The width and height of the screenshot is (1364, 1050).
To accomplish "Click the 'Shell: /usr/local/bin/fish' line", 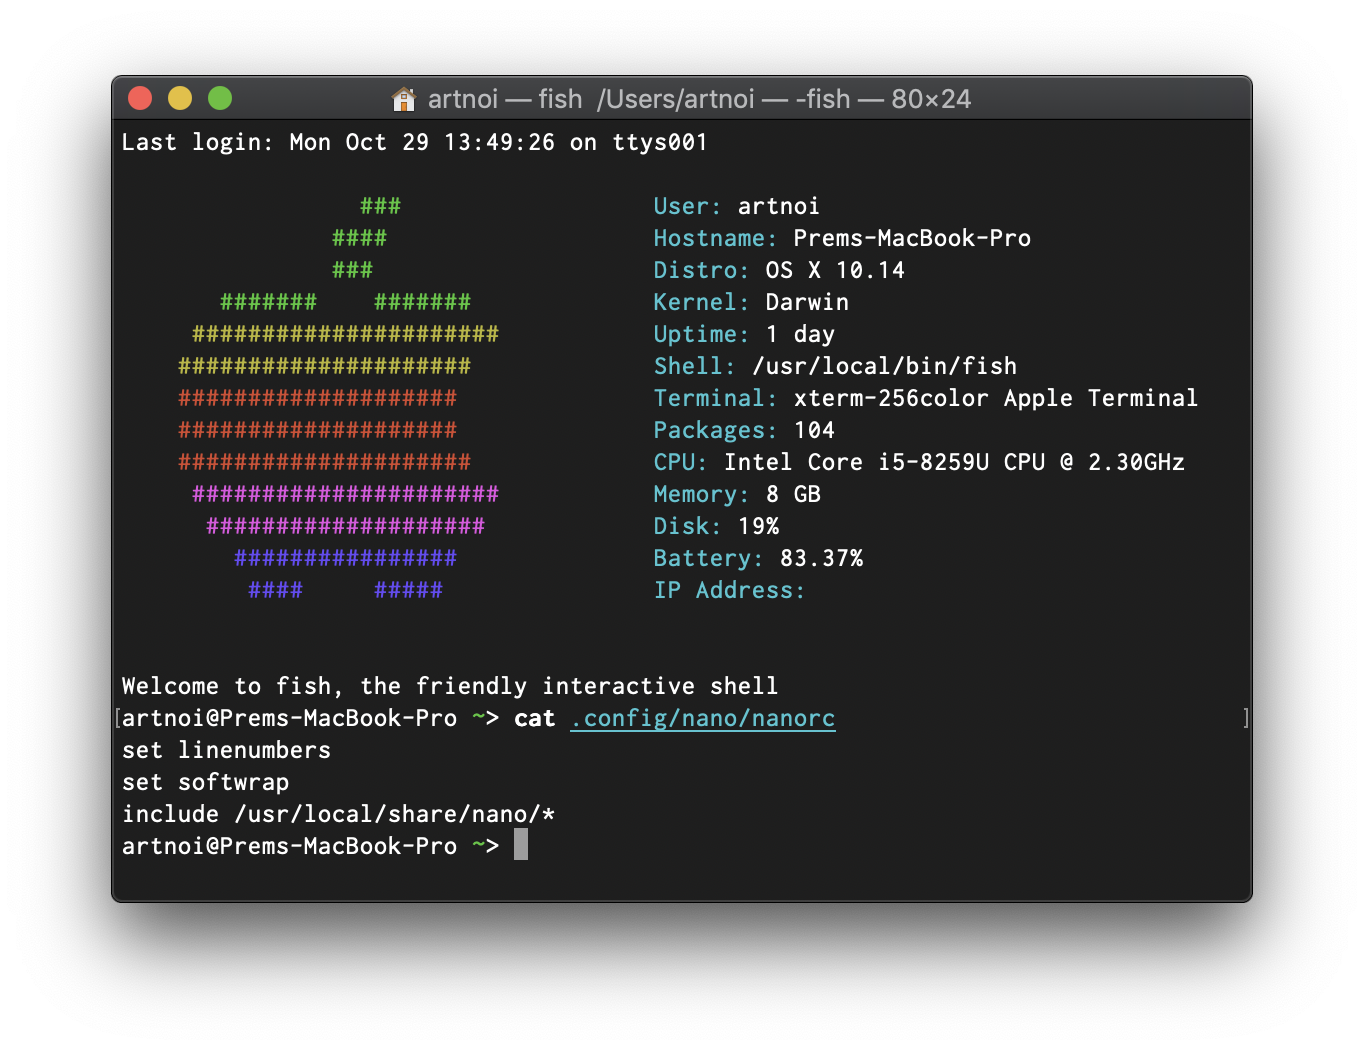I will point(835,366).
